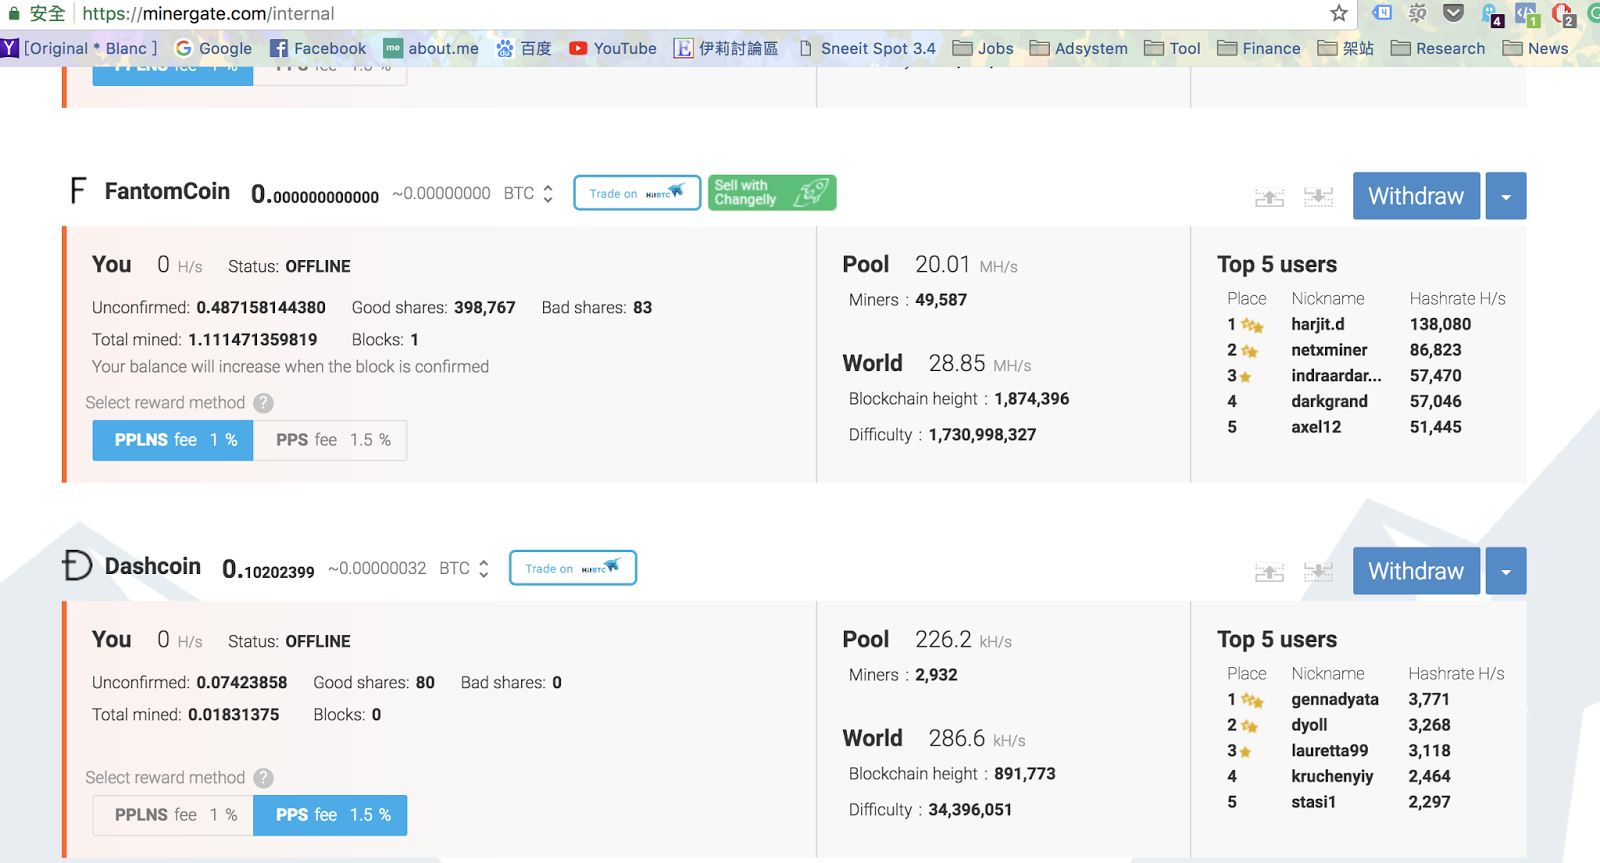The height and width of the screenshot is (863, 1600).
Task: Open the Ghostery extension with badge 4
Action: (x=1491, y=14)
